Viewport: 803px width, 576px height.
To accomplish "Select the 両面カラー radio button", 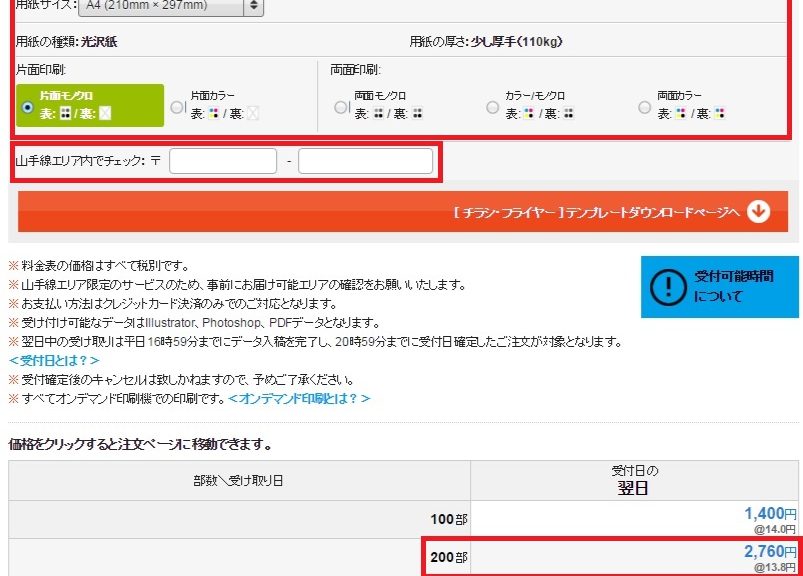I will [643, 107].
